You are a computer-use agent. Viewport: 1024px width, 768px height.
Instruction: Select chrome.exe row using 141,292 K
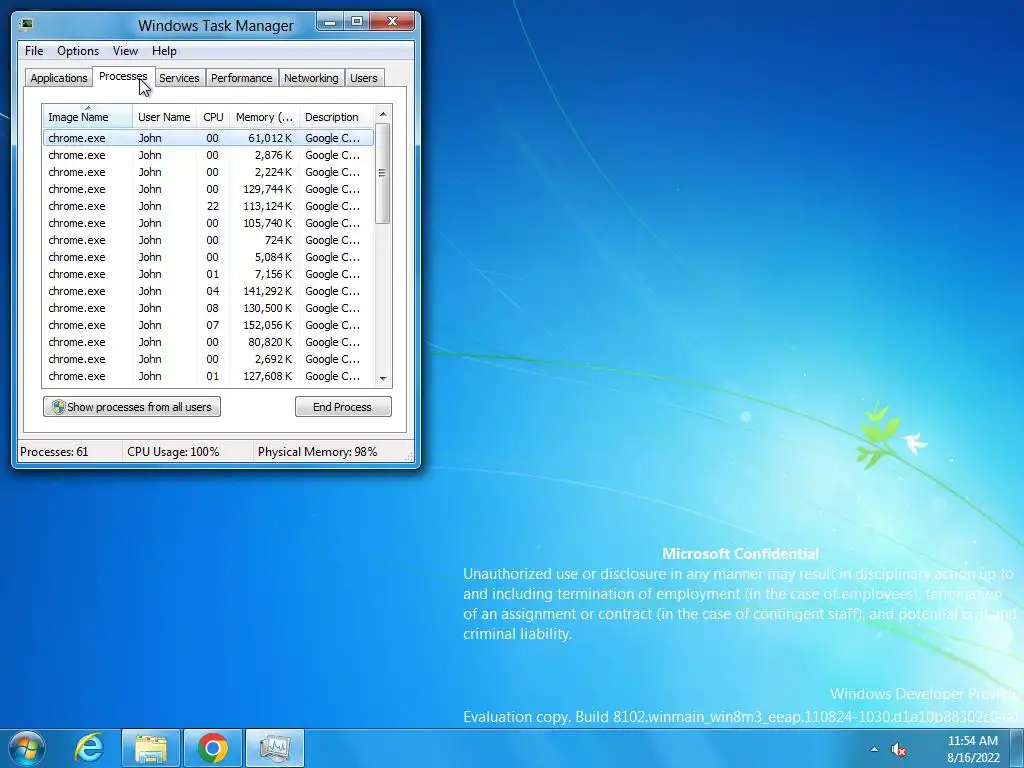tap(208, 291)
